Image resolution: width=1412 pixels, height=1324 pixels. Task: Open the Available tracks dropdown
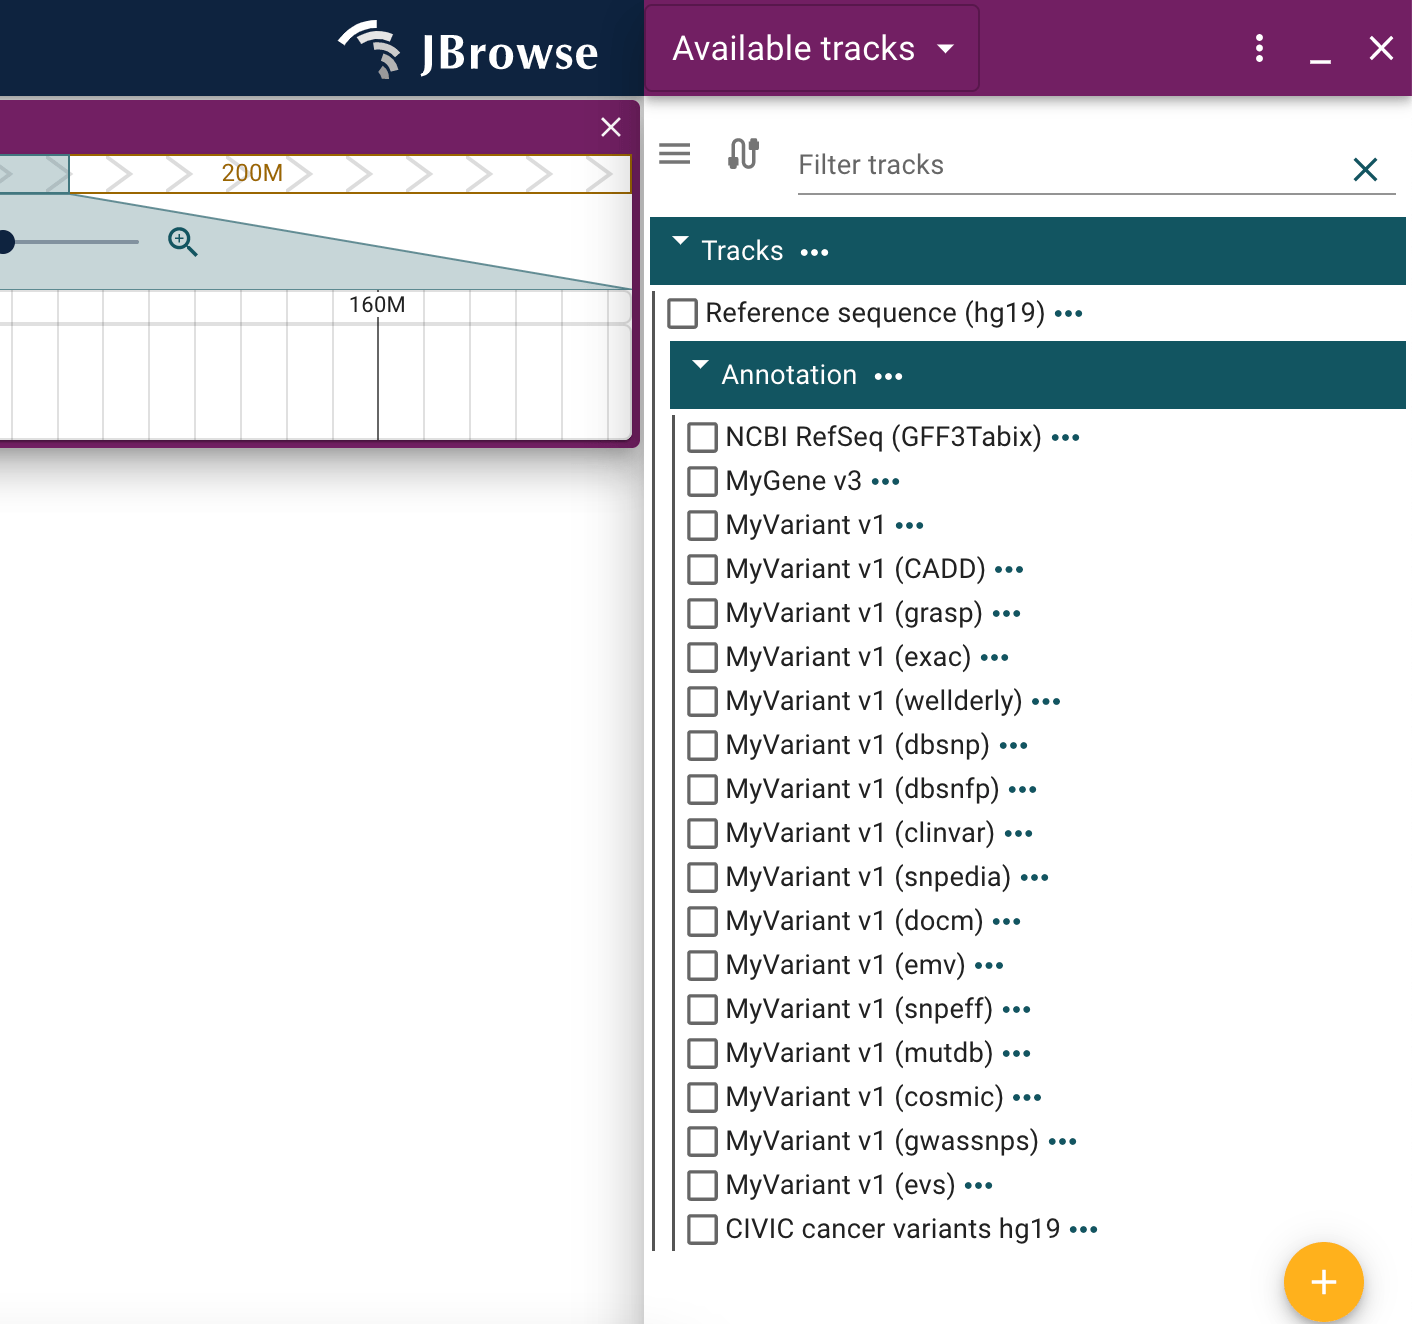coord(812,48)
